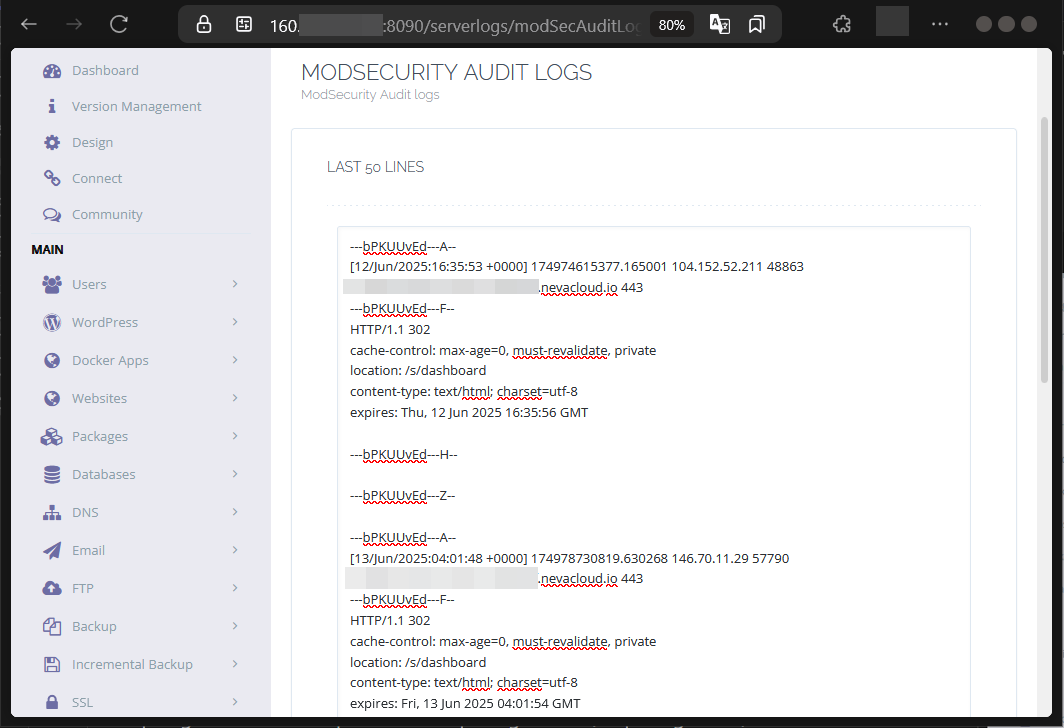Expand the FTP menu chevron
The image size is (1064, 728).
click(235, 588)
